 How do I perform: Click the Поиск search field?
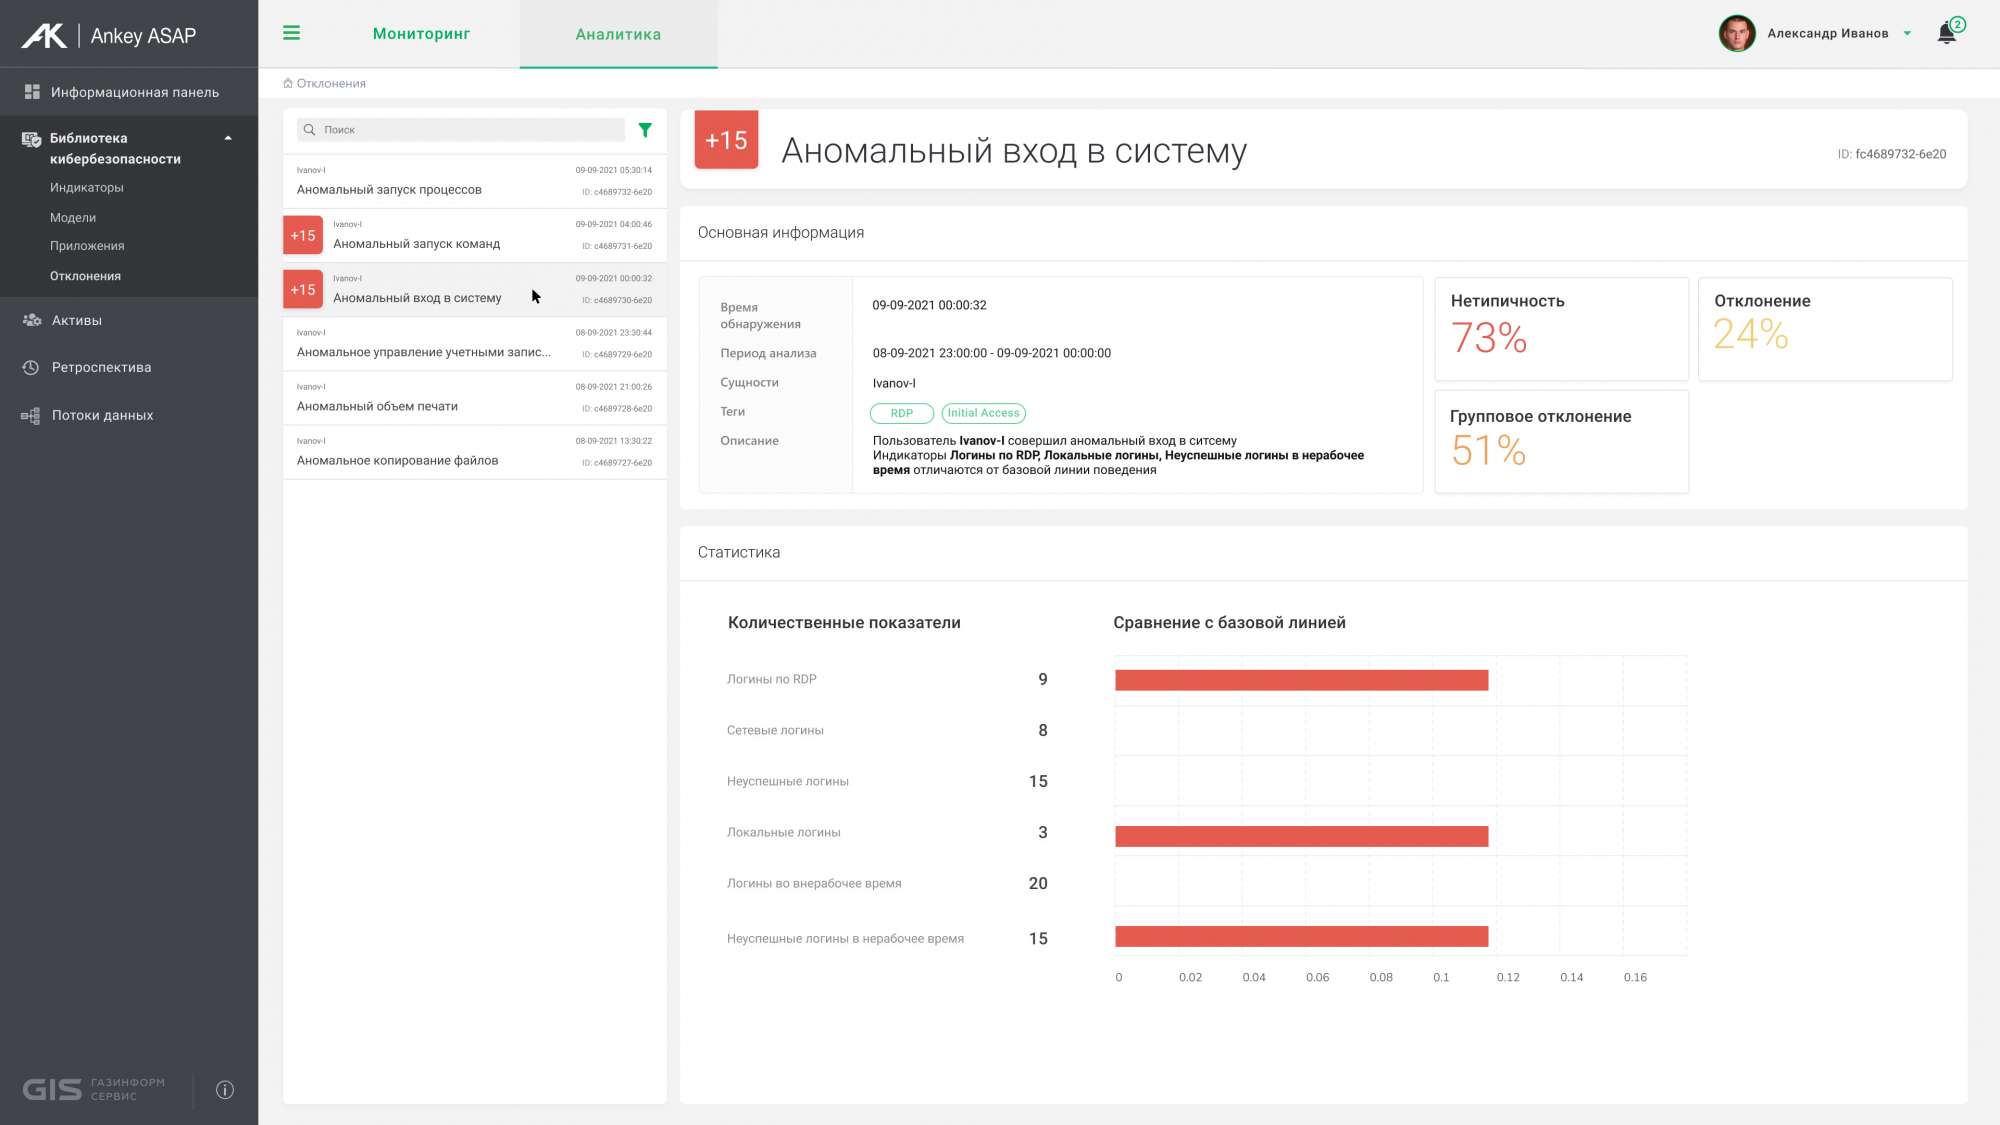(470, 130)
